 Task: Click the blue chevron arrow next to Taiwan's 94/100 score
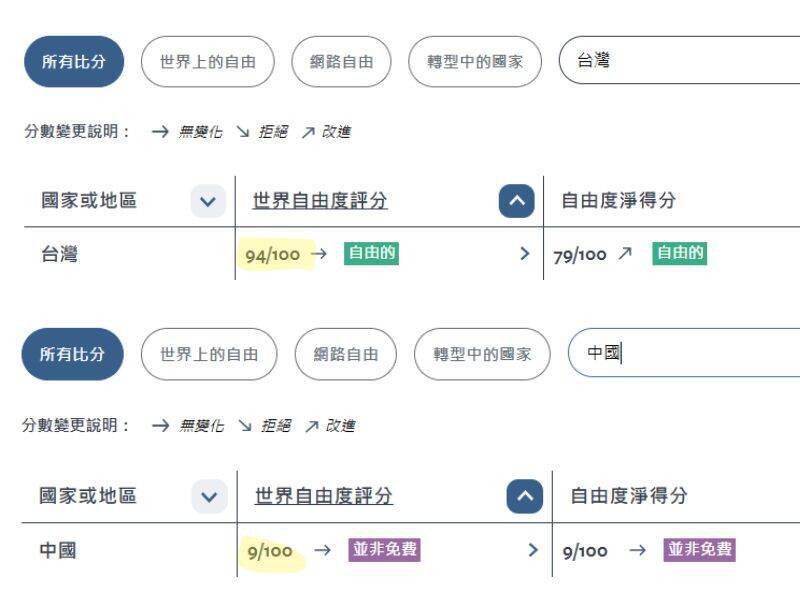(524, 254)
